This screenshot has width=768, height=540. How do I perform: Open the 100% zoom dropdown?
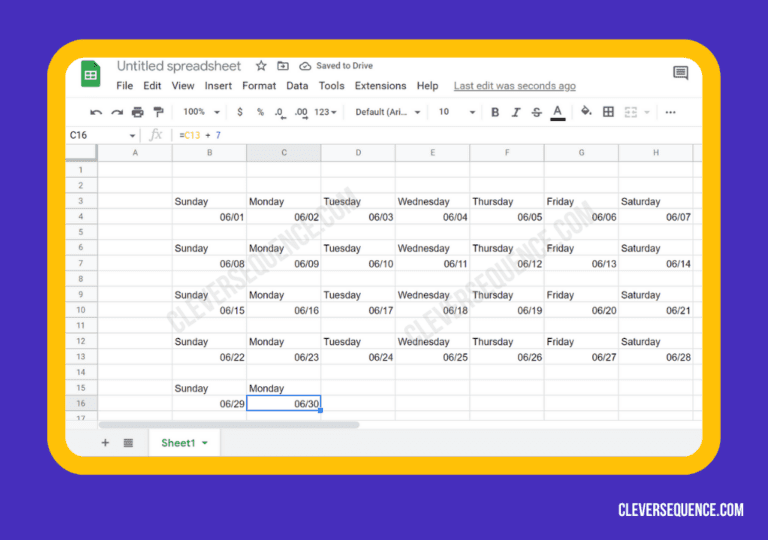pos(201,112)
